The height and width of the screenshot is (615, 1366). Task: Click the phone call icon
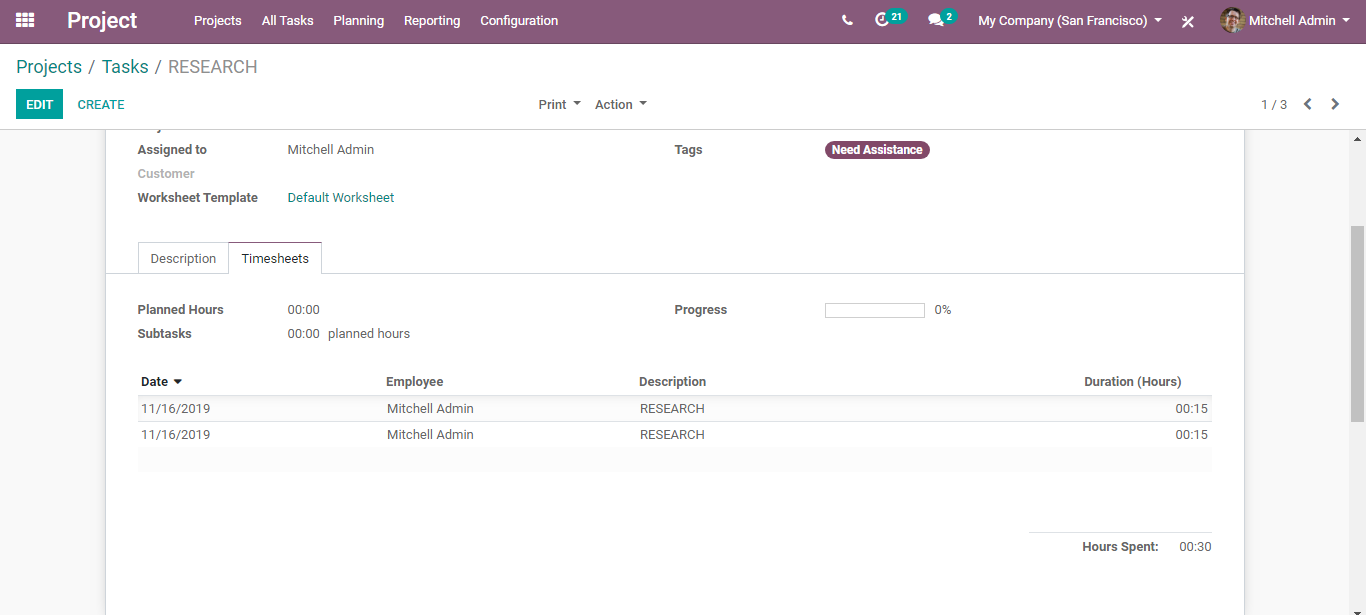coord(847,20)
